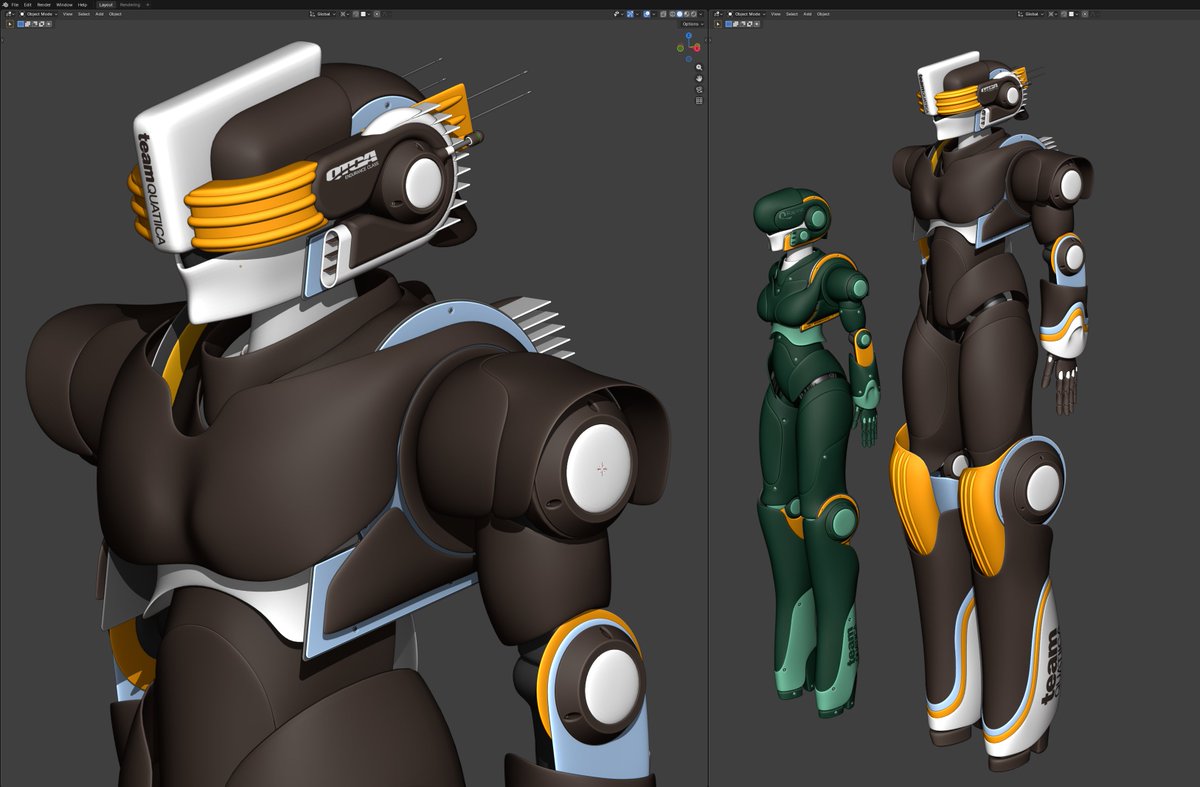1200x787 pixels.
Task: Open the Render menu
Action: [44, 5]
